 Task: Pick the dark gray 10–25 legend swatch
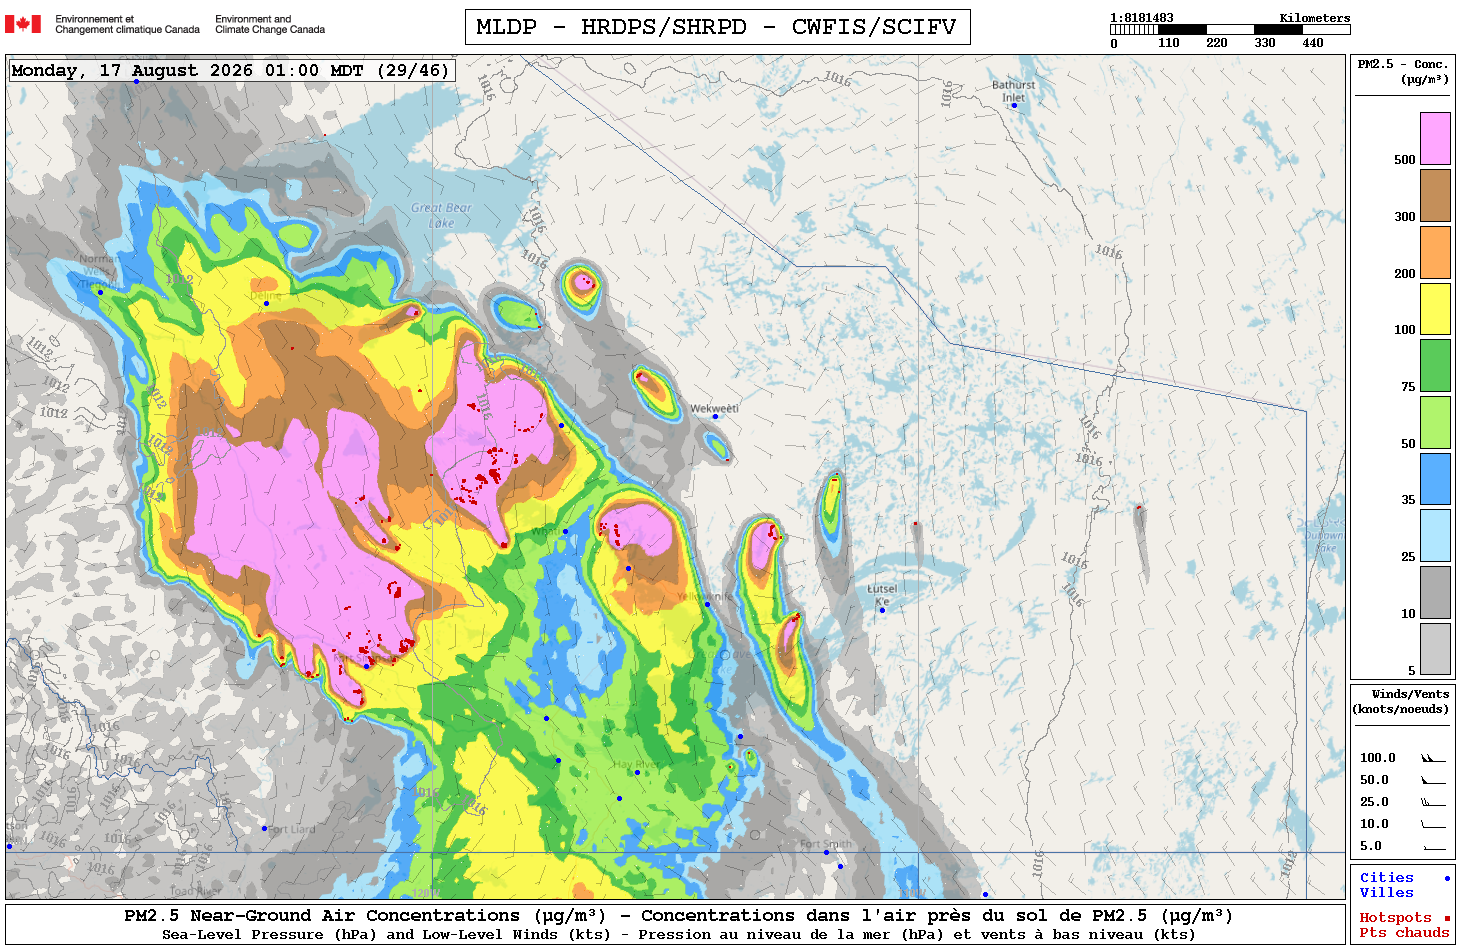tap(1435, 592)
